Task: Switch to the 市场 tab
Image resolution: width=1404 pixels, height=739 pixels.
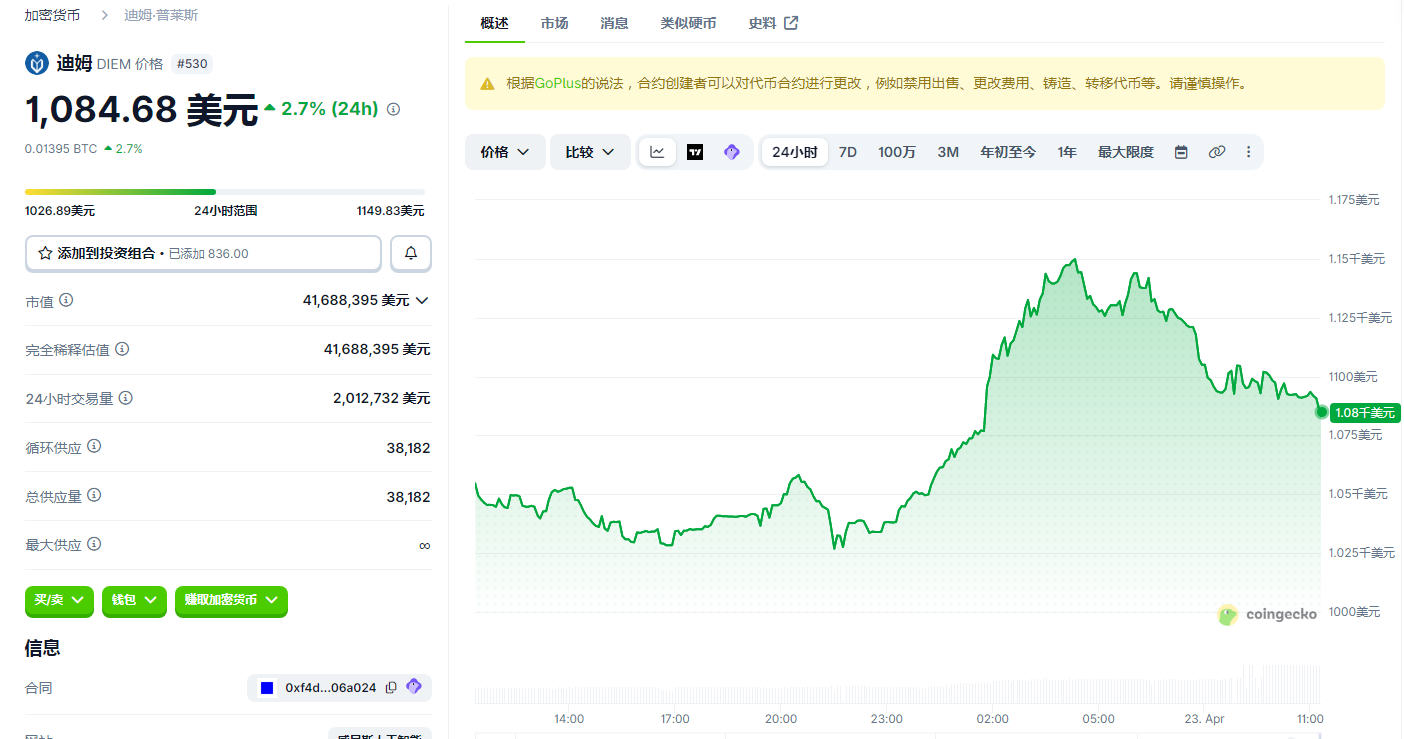Action: click(x=554, y=23)
